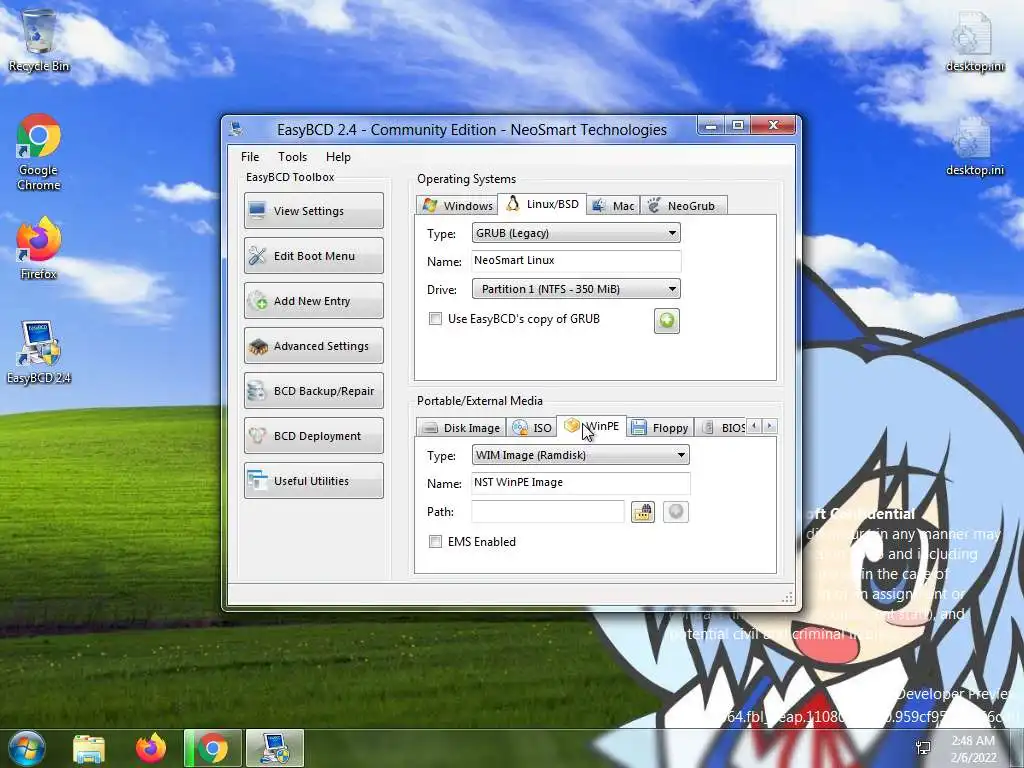Image resolution: width=1024 pixels, height=768 pixels.
Task: Switch to the Mac tab
Action: [x=613, y=205]
